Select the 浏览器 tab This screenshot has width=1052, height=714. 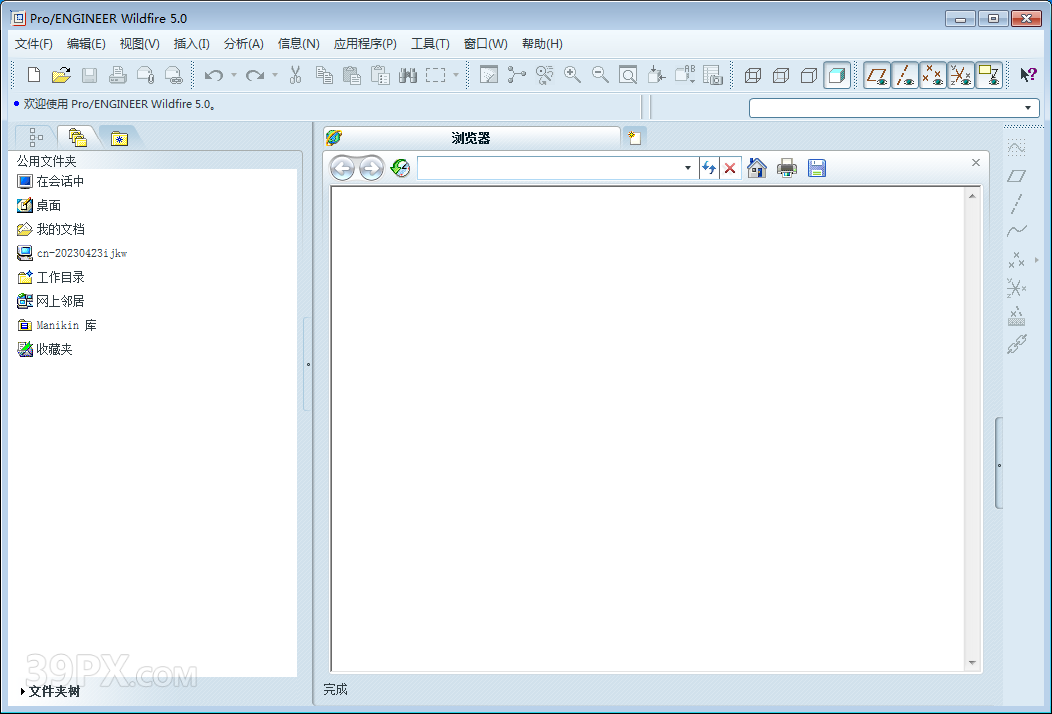click(x=471, y=138)
